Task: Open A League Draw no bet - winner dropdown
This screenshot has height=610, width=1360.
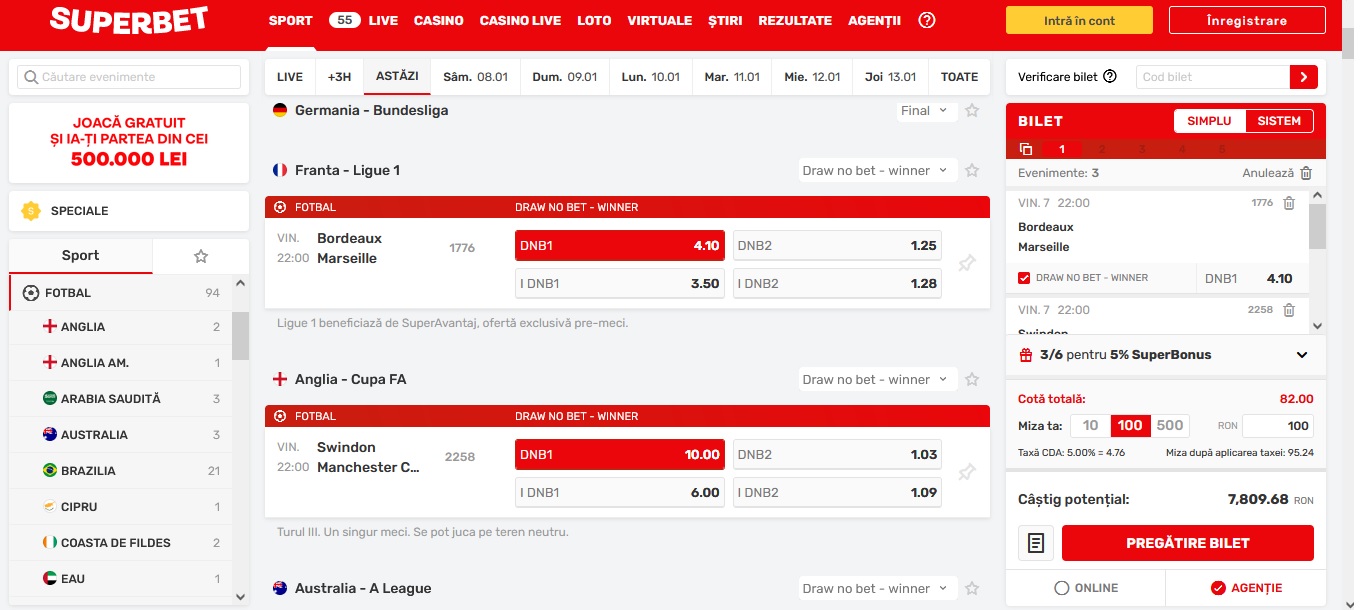Action: (x=877, y=589)
